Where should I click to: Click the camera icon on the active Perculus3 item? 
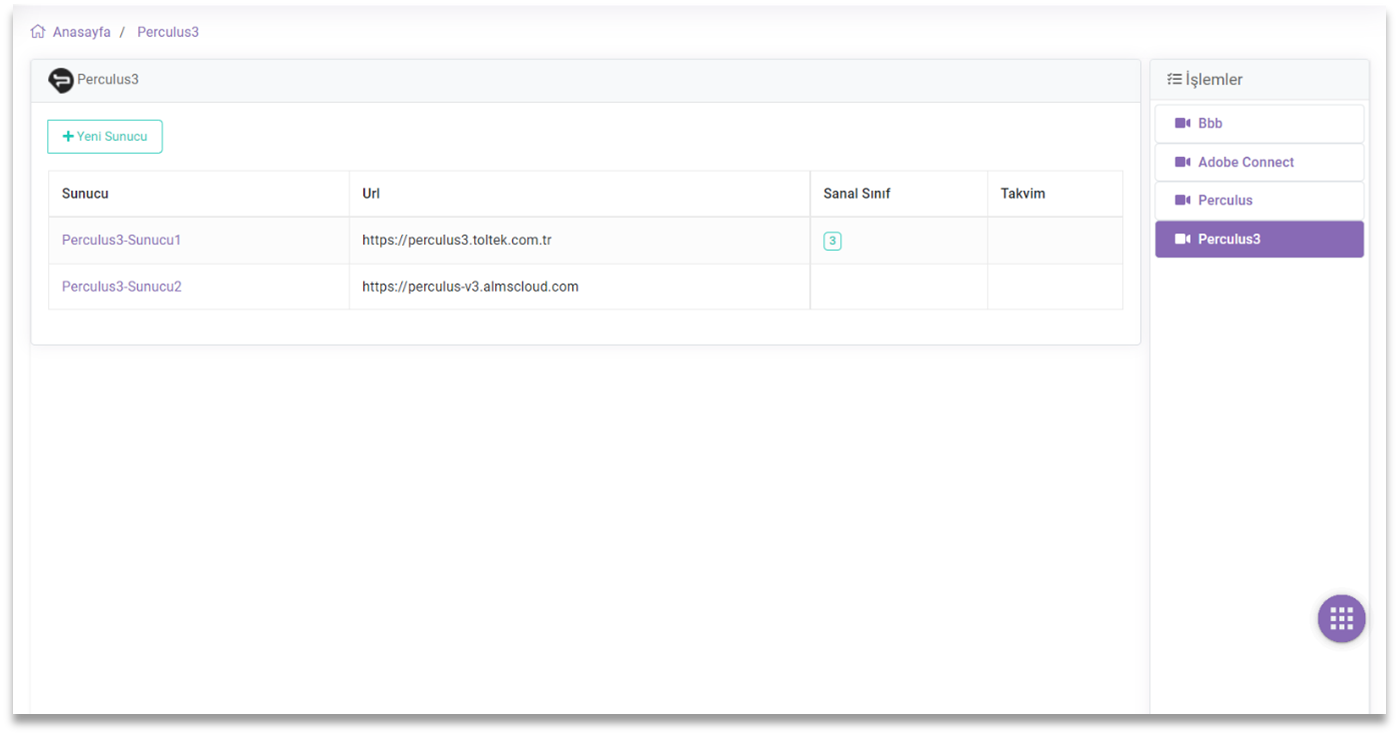pyautogui.click(x=1182, y=239)
